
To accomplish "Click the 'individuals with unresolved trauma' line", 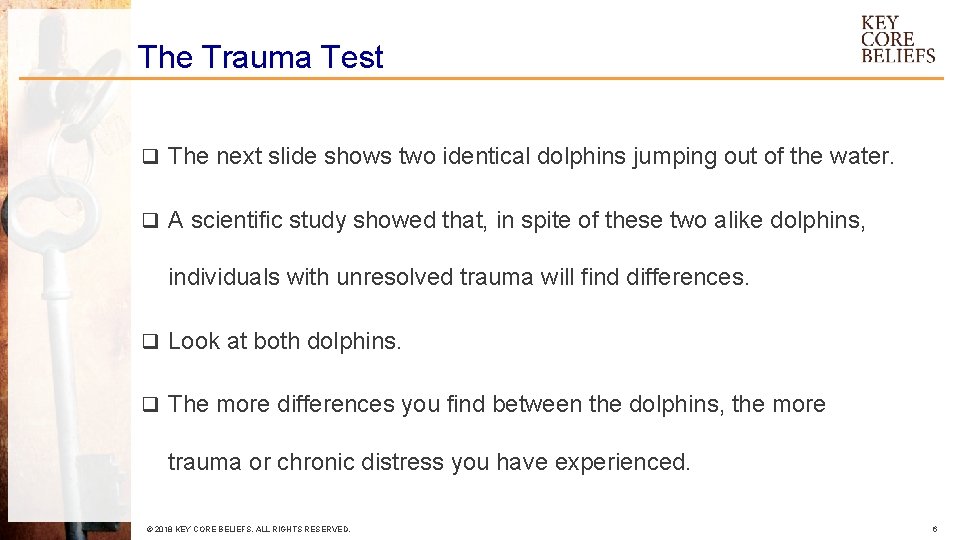I will (459, 278).
